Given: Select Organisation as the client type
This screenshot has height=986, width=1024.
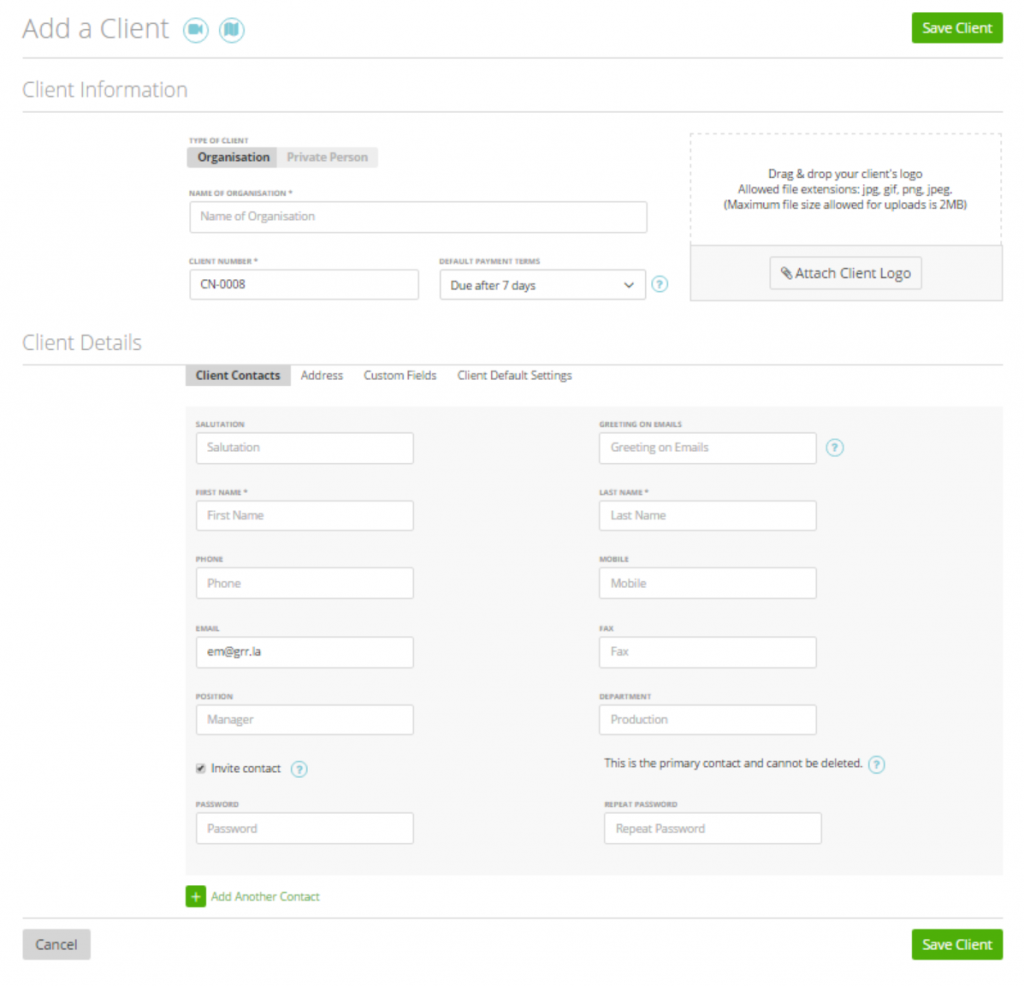Looking at the screenshot, I should (232, 157).
